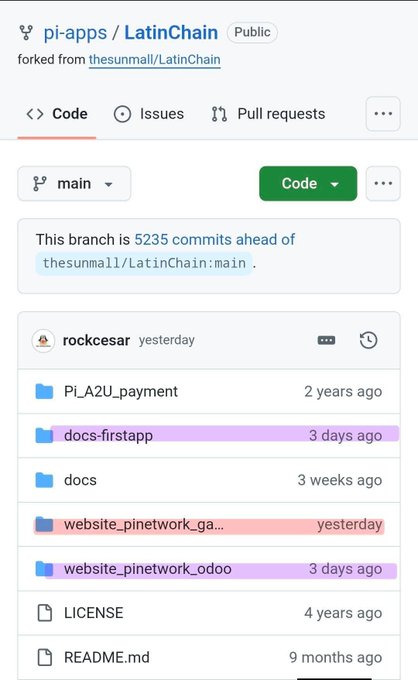Click the docs-firstapp folder icon

pyautogui.click(x=44, y=435)
